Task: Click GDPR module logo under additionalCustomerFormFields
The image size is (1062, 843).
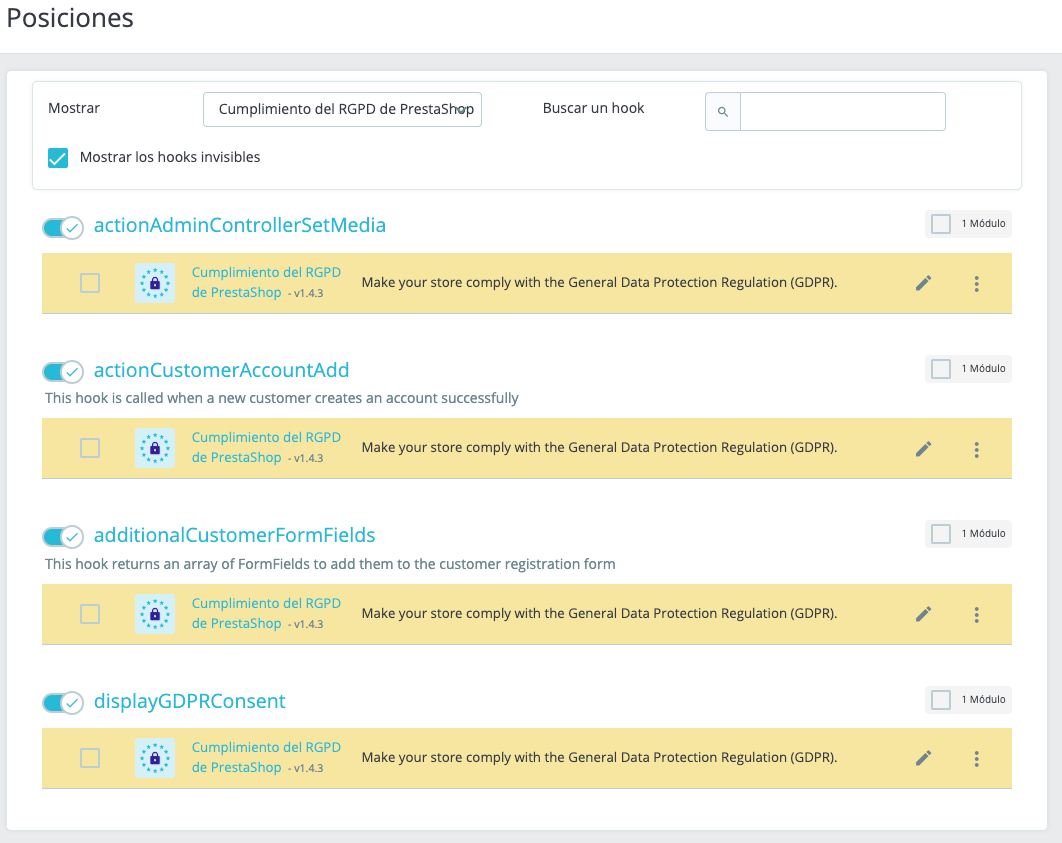Action: pyautogui.click(x=154, y=613)
